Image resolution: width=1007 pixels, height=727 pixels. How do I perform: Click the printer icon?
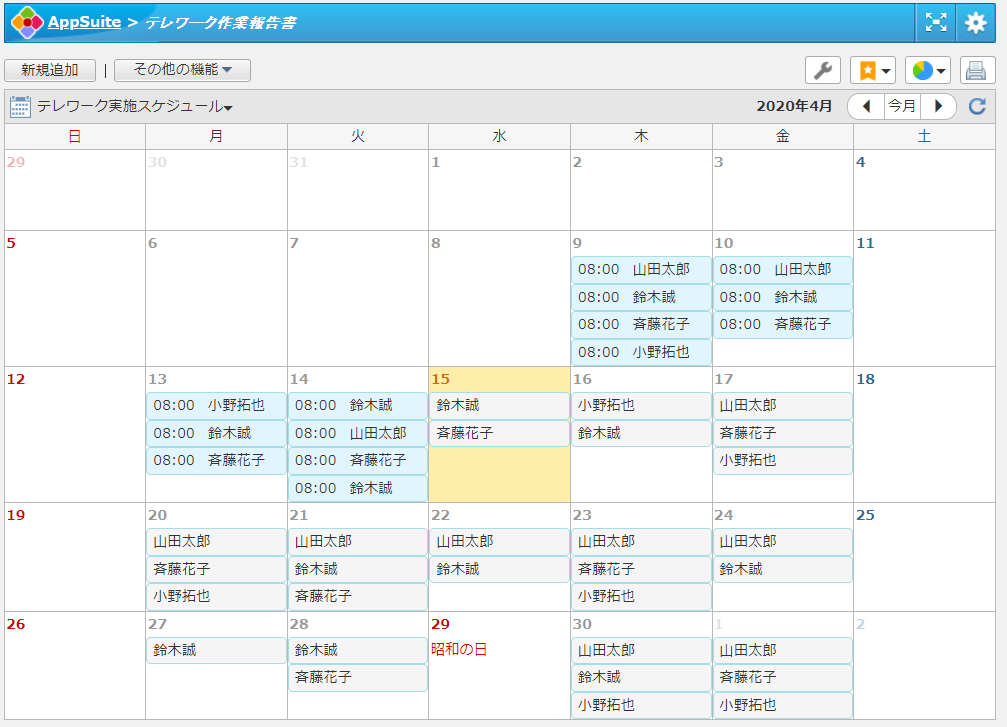pos(976,70)
